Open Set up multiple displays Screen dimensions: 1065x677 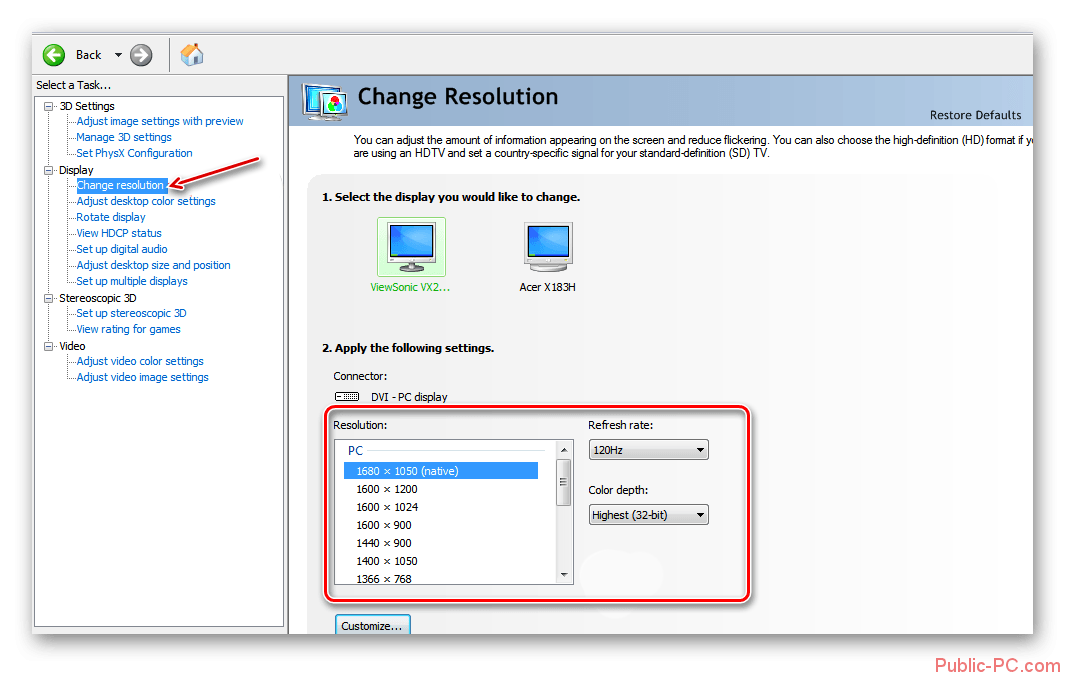pos(132,281)
